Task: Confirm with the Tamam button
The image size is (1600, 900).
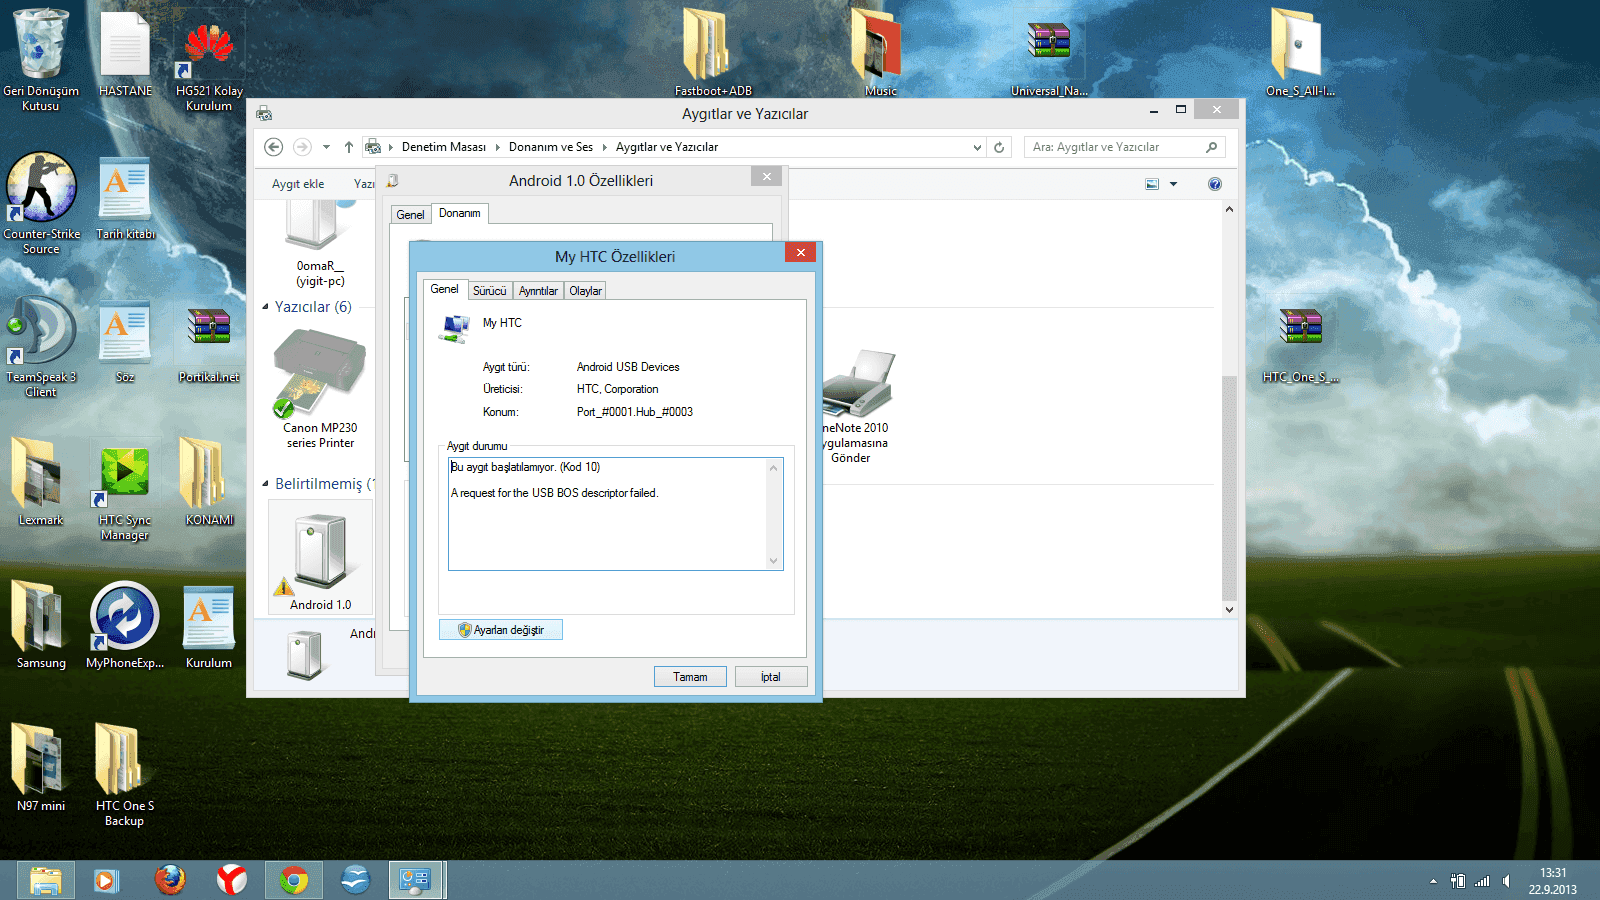Action: coord(690,677)
